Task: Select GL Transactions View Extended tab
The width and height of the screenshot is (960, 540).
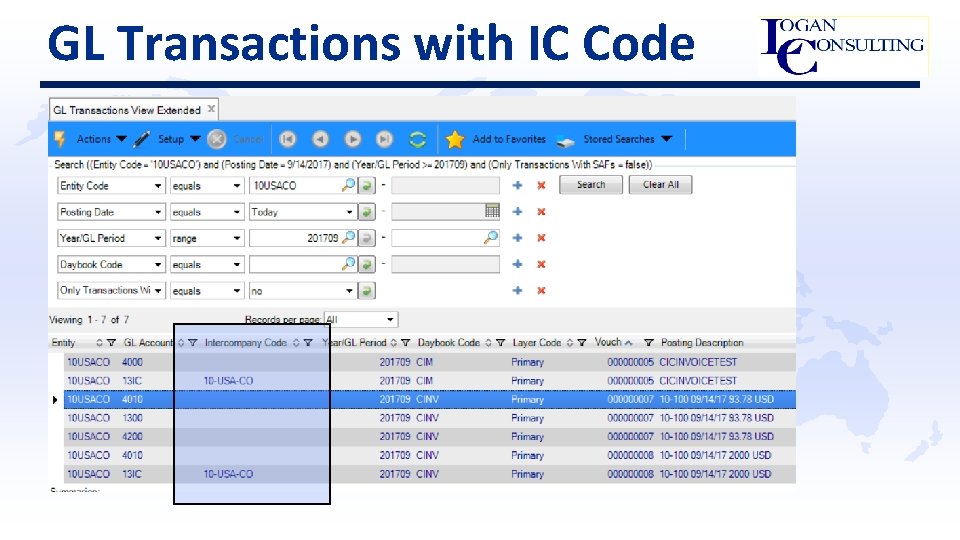Action: (127, 110)
